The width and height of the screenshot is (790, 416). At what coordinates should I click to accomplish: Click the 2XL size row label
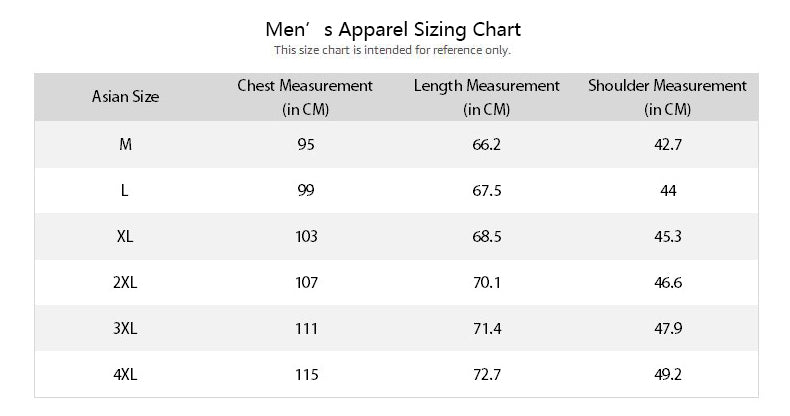pos(125,283)
